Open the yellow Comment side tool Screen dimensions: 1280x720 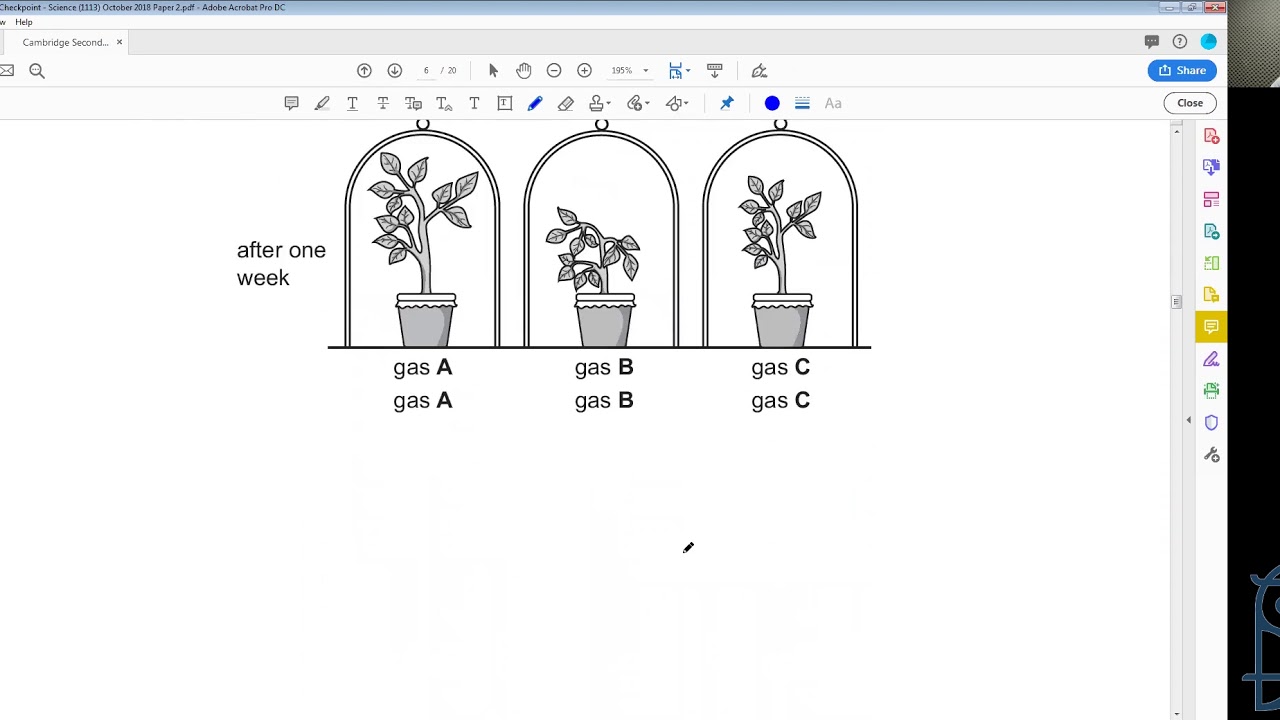tap(1211, 327)
